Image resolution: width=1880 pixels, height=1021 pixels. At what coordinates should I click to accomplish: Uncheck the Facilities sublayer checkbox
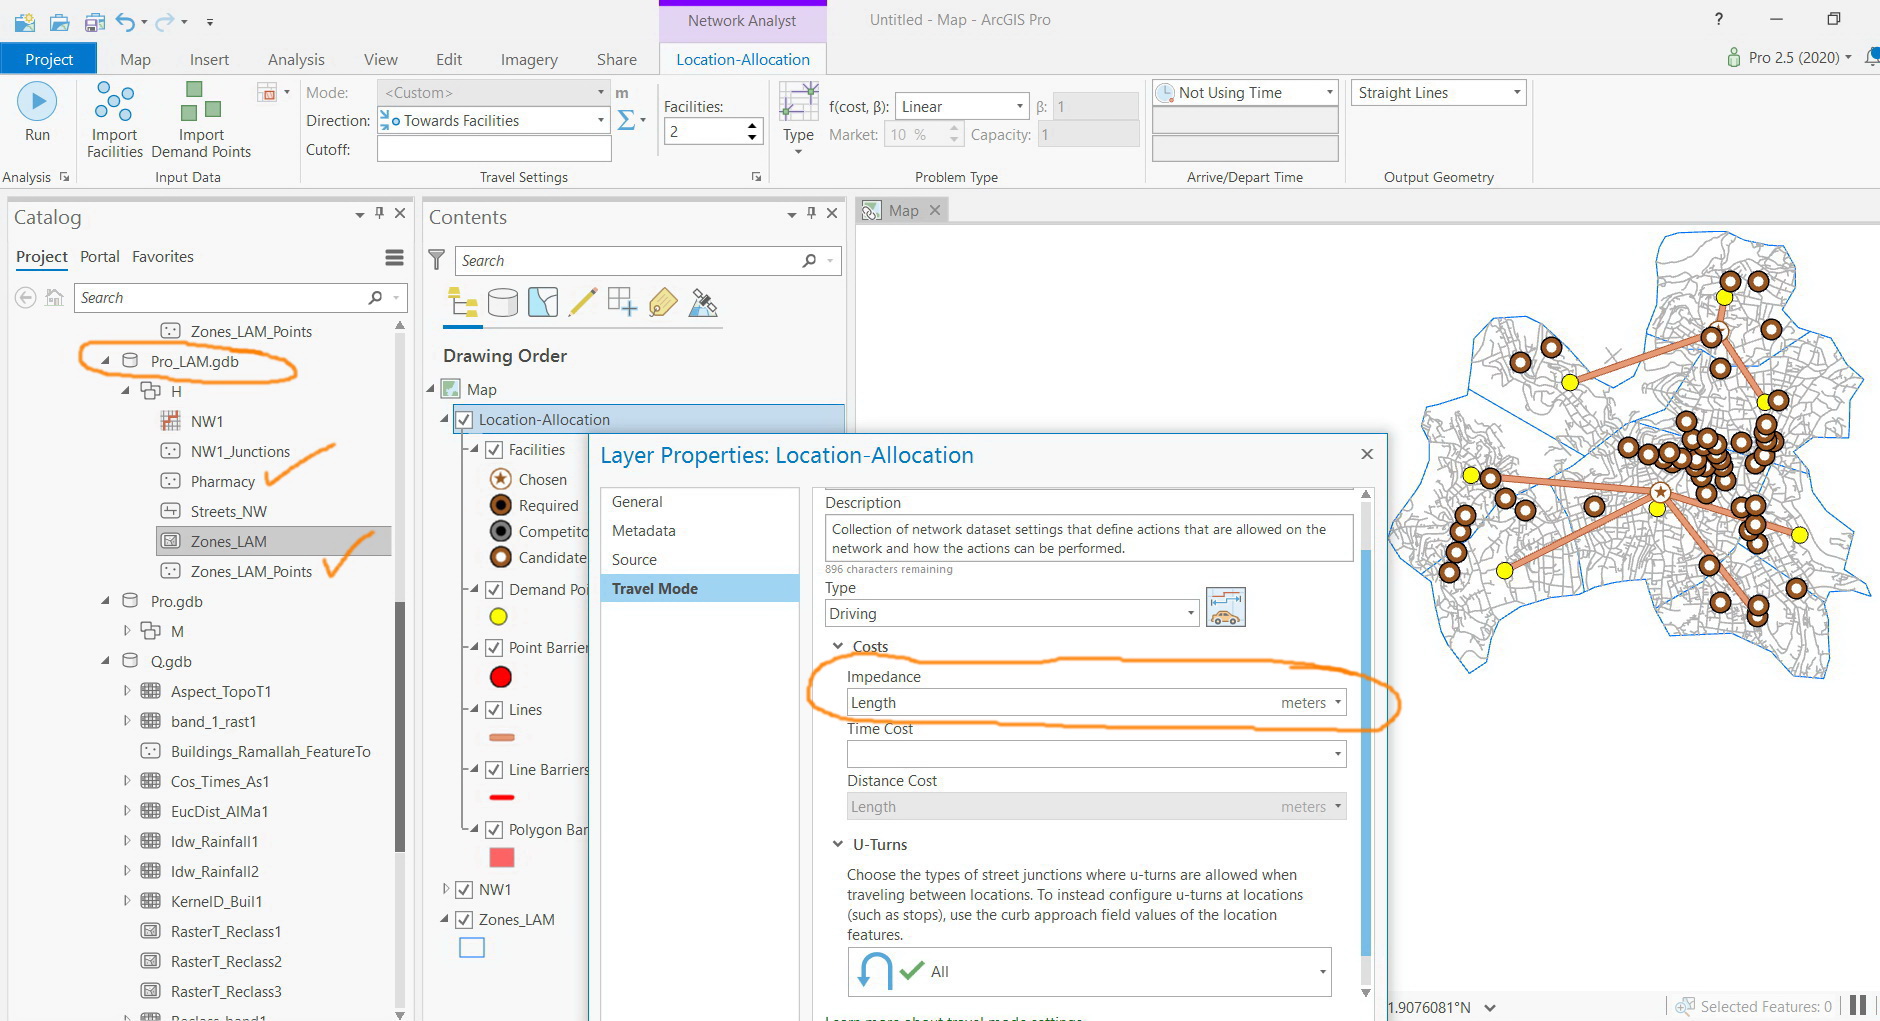[494, 450]
